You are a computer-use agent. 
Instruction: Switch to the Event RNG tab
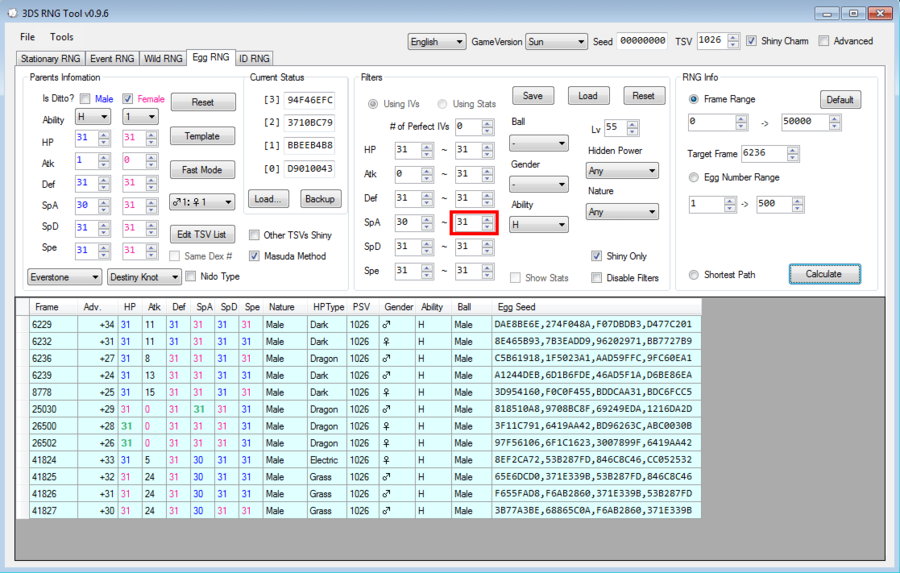pyautogui.click(x=112, y=59)
